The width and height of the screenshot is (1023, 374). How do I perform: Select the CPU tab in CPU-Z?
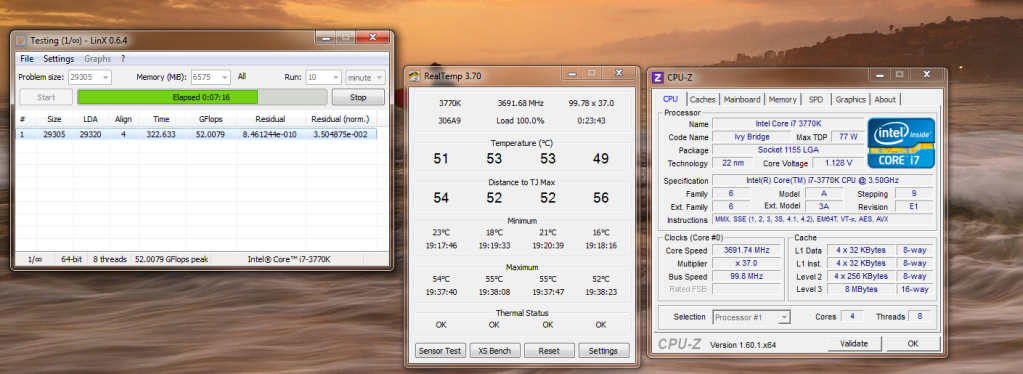670,99
